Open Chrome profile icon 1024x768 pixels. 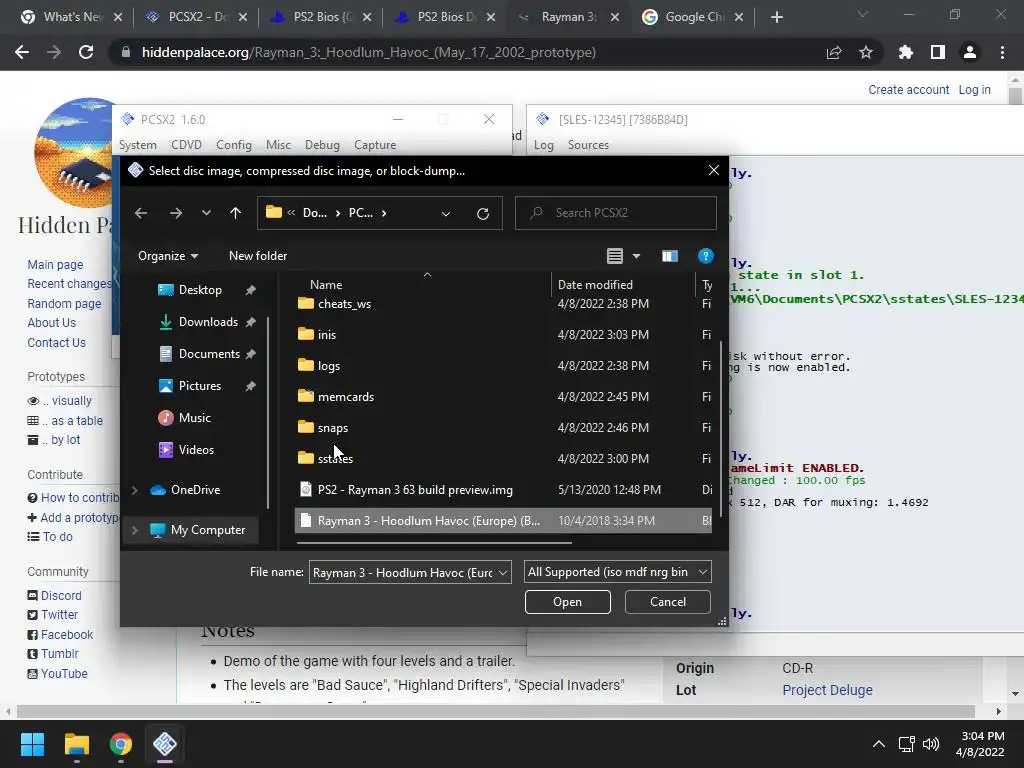tap(970, 52)
